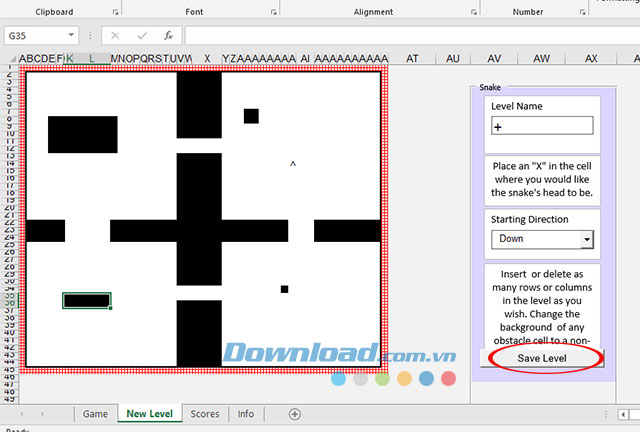Click the caret symbol cell in grid
This screenshot has width=640, height=432.
(x=293, y=164)
